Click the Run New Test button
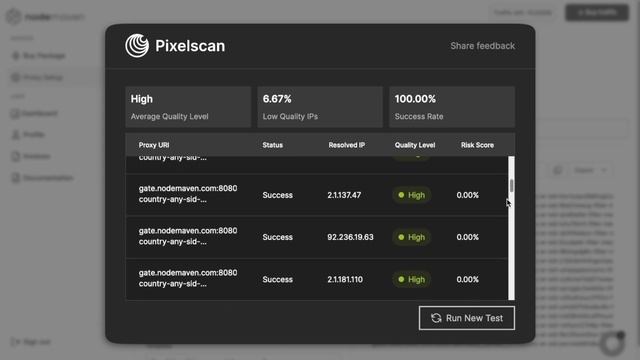 (467, 318)
